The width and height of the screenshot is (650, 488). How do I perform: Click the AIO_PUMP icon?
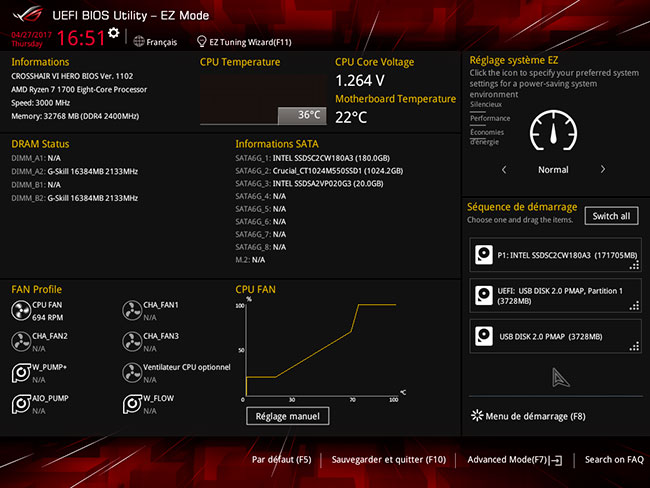(x=21, y=404)
